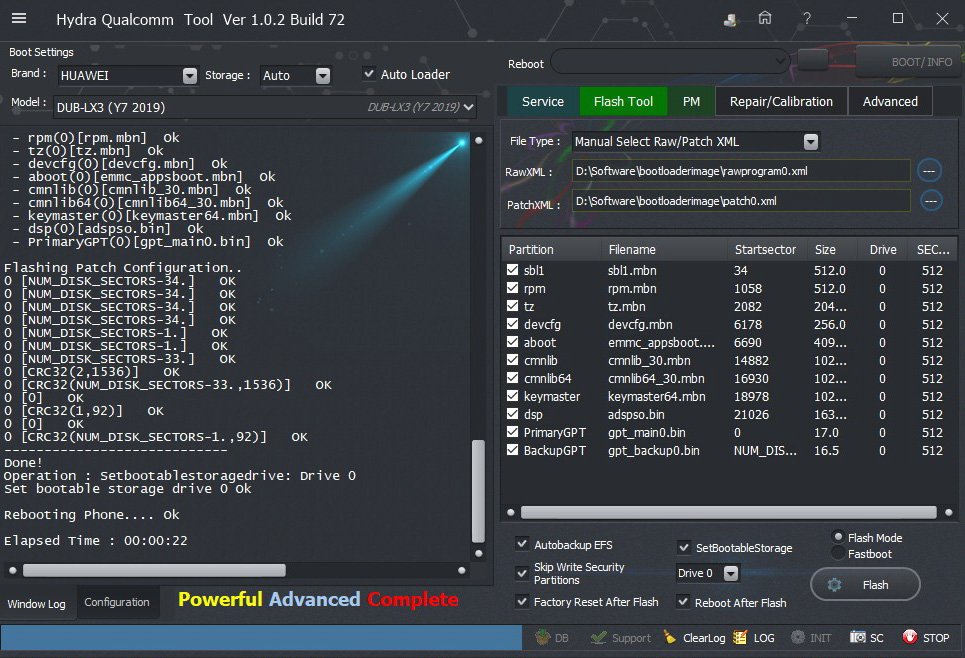Click the RawXML path input field
The height and width of the screenshot is (658, 965).
(x=741, y=171)
